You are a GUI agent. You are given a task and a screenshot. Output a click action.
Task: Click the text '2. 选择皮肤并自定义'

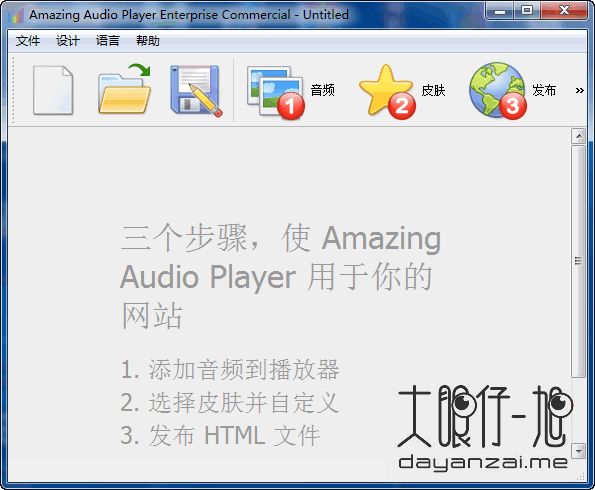[230, 402]
